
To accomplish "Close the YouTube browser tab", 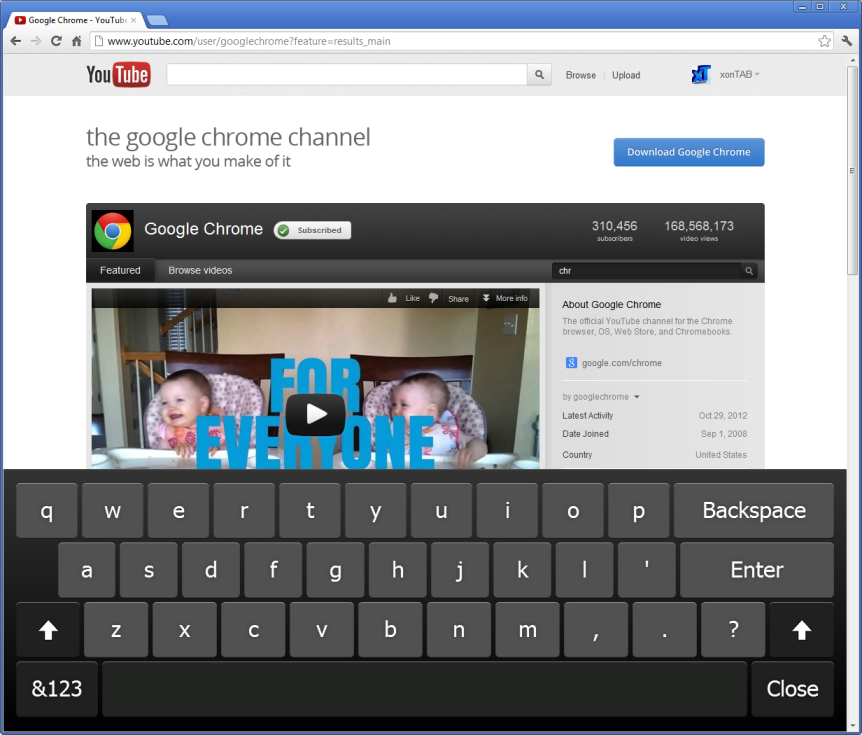I will click(134, 20).
